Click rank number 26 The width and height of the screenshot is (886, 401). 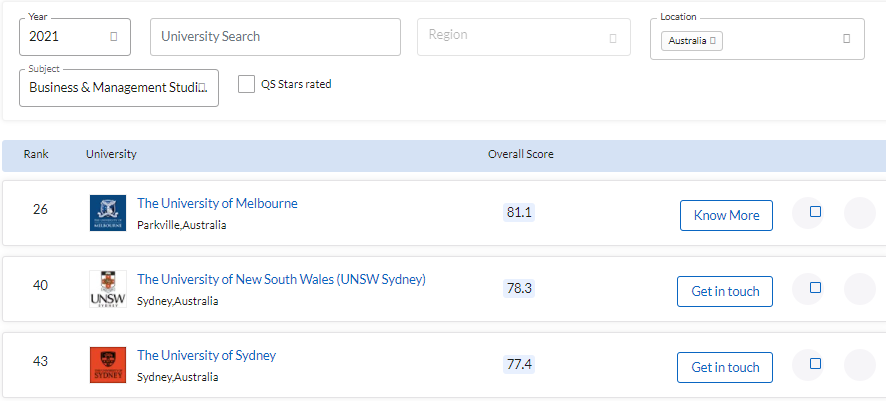coord(40,210)
